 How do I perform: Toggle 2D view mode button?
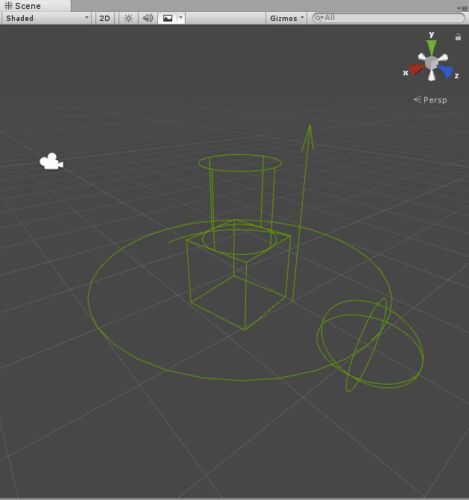(x=105, y=18)
